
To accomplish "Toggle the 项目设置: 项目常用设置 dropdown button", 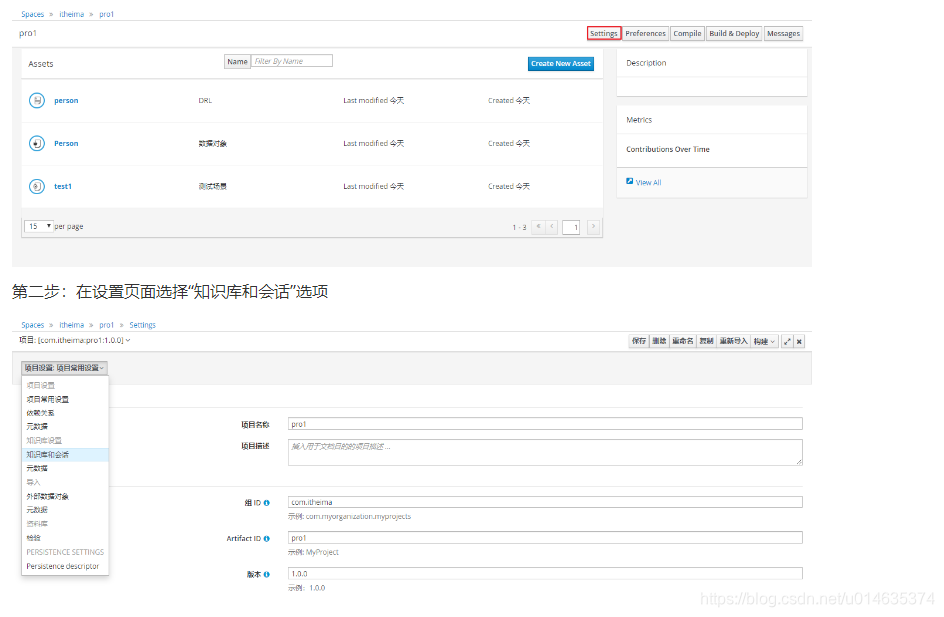I will coord(64,368).
